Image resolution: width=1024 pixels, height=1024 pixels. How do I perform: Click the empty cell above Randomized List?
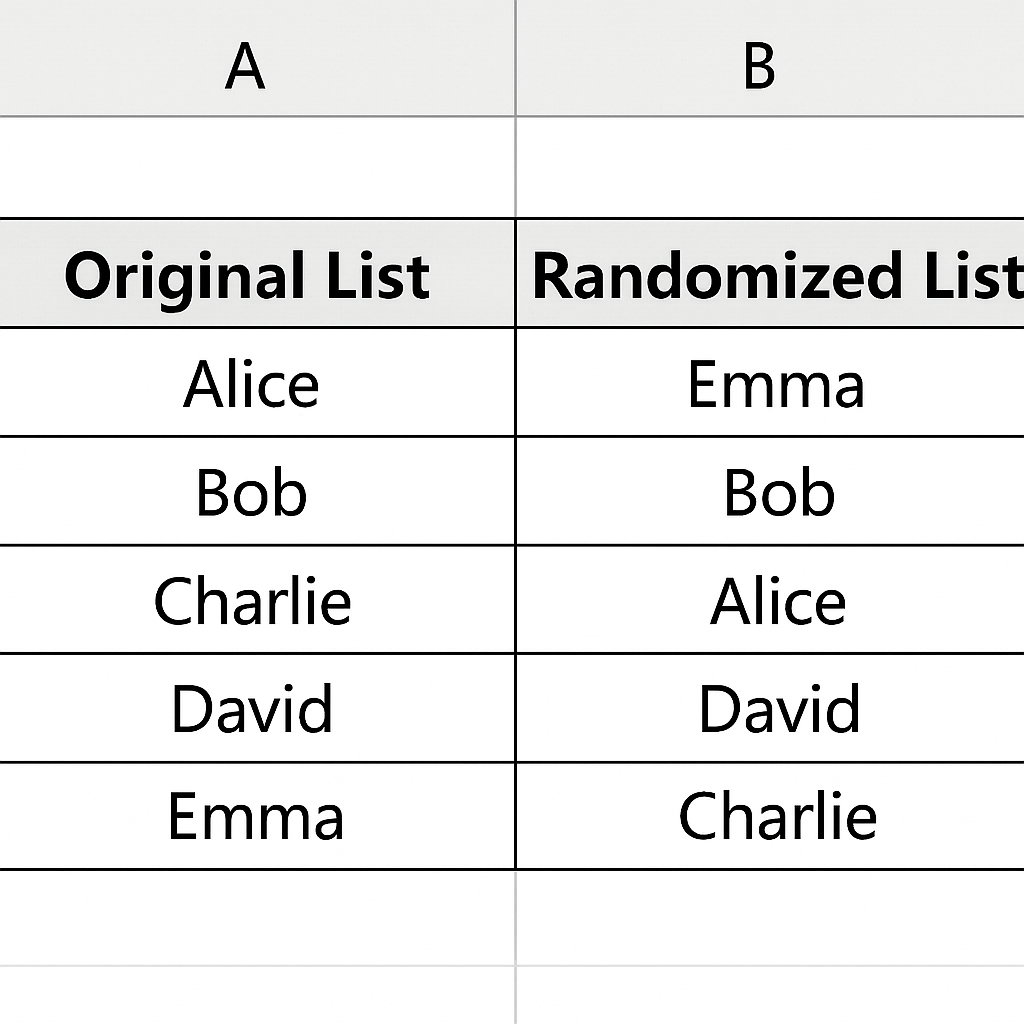click(770, 167)
